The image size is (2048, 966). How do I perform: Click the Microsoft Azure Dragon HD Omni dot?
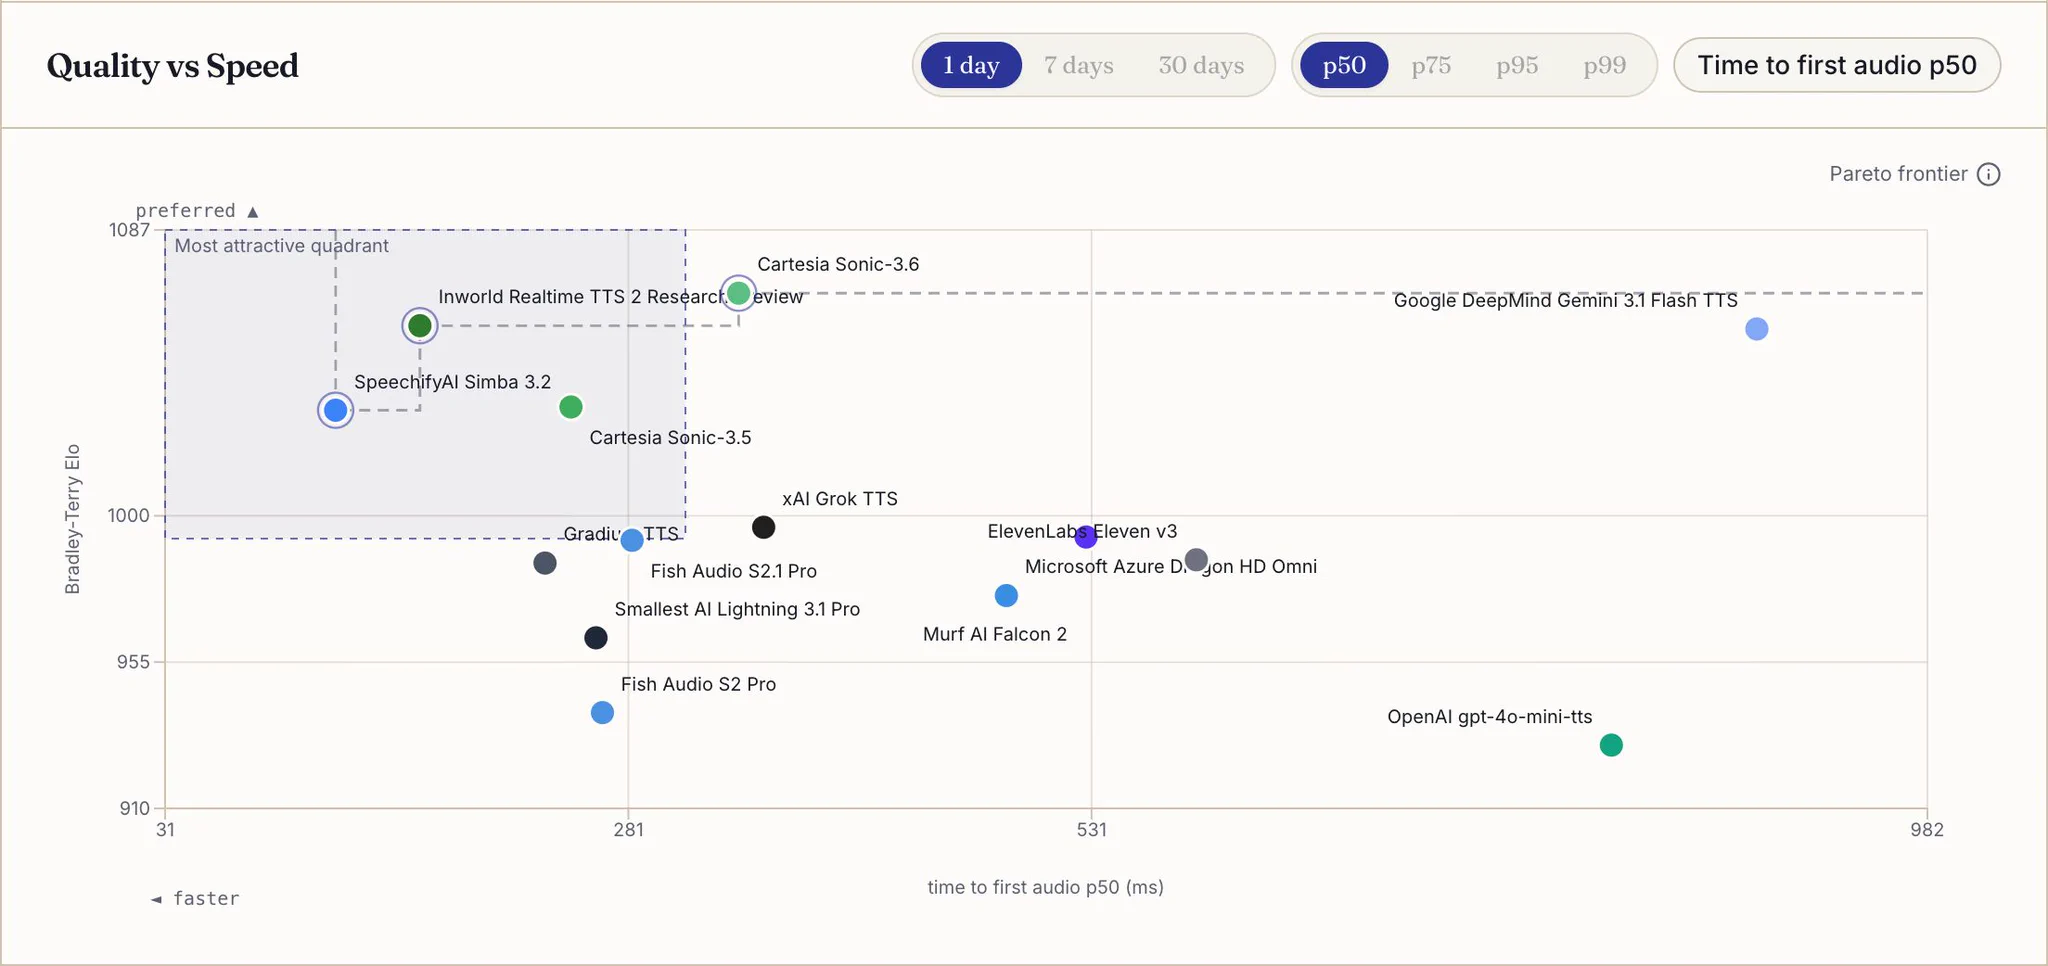[x=1196, y=560]
